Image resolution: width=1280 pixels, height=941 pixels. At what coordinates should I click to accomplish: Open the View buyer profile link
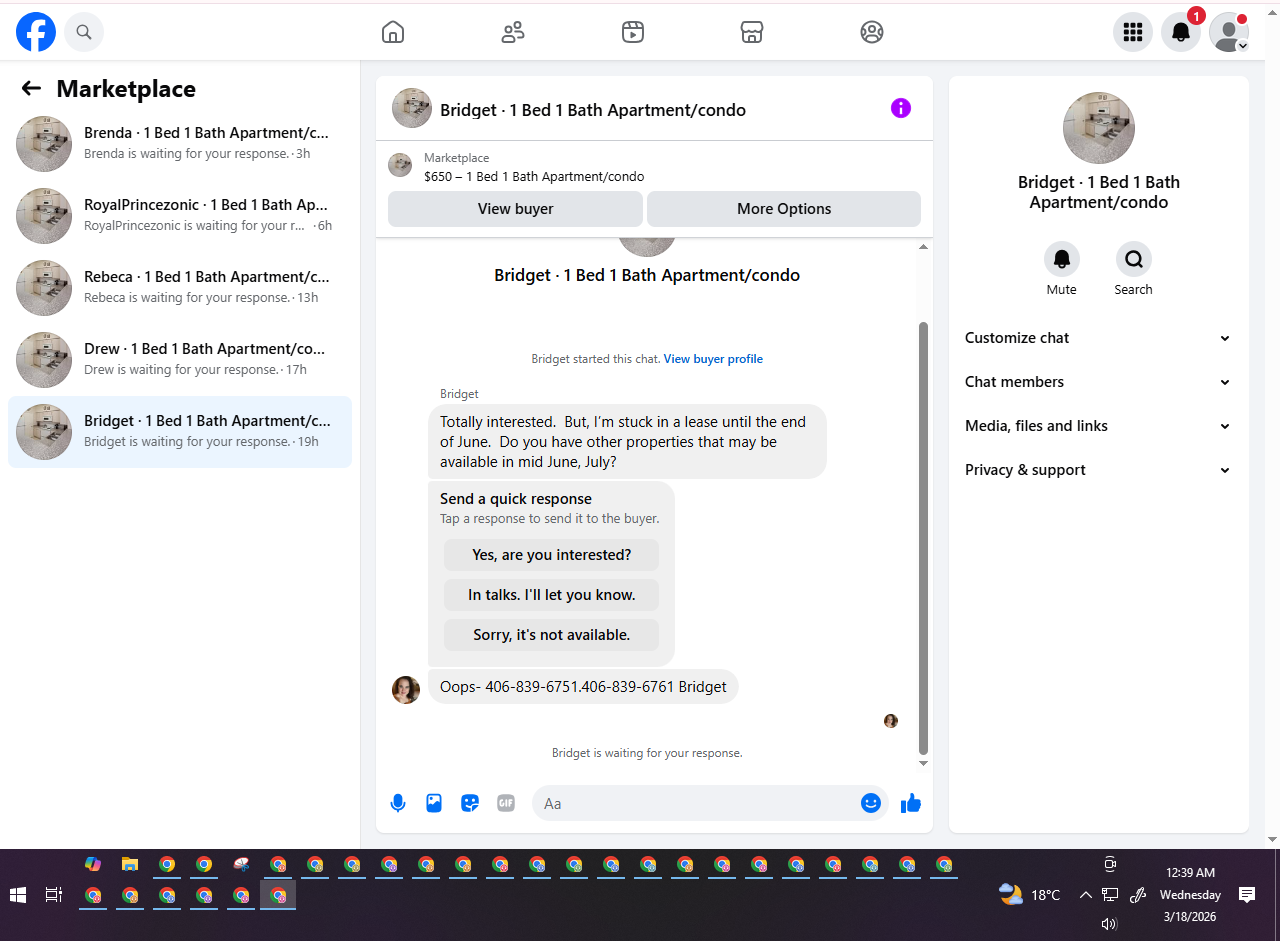(x=713, y=359)
